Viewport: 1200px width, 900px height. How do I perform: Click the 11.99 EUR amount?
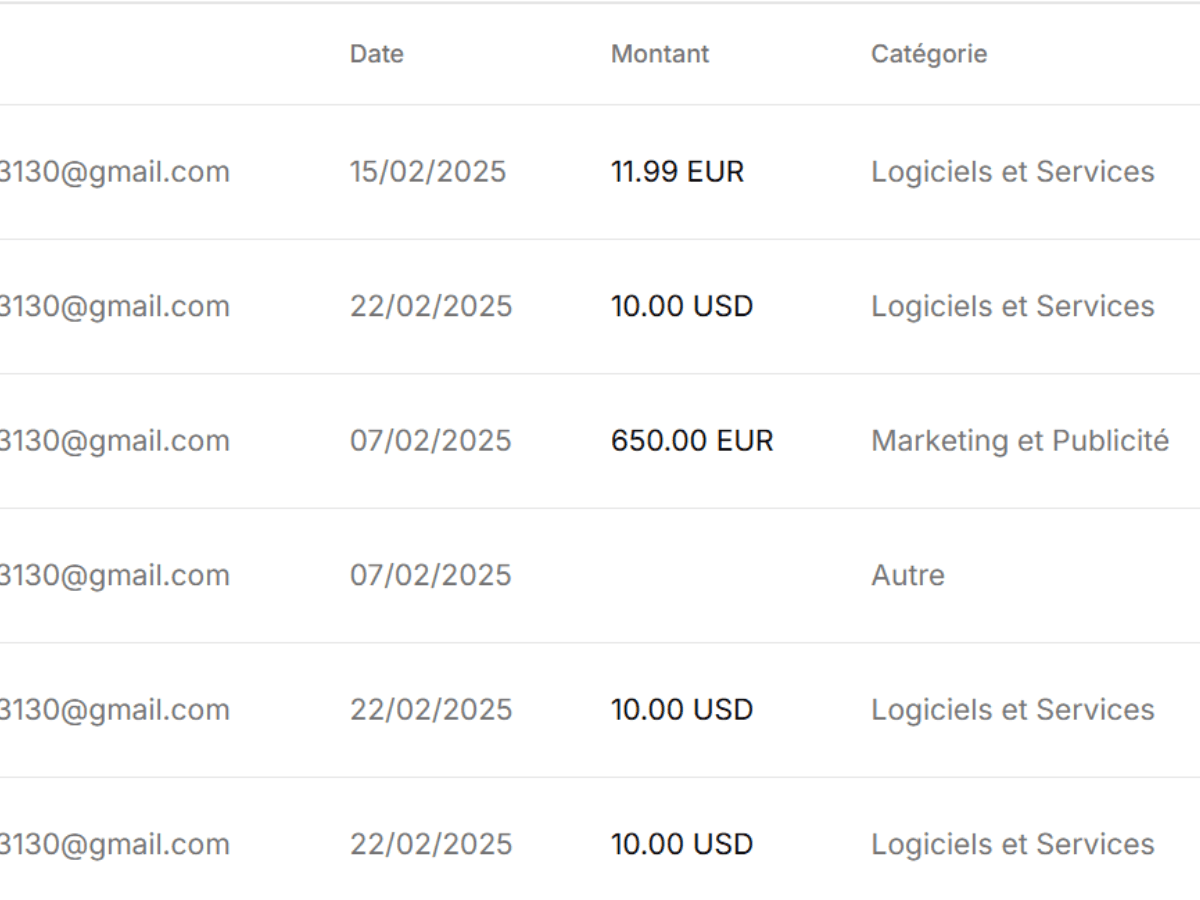coord(678,172)
